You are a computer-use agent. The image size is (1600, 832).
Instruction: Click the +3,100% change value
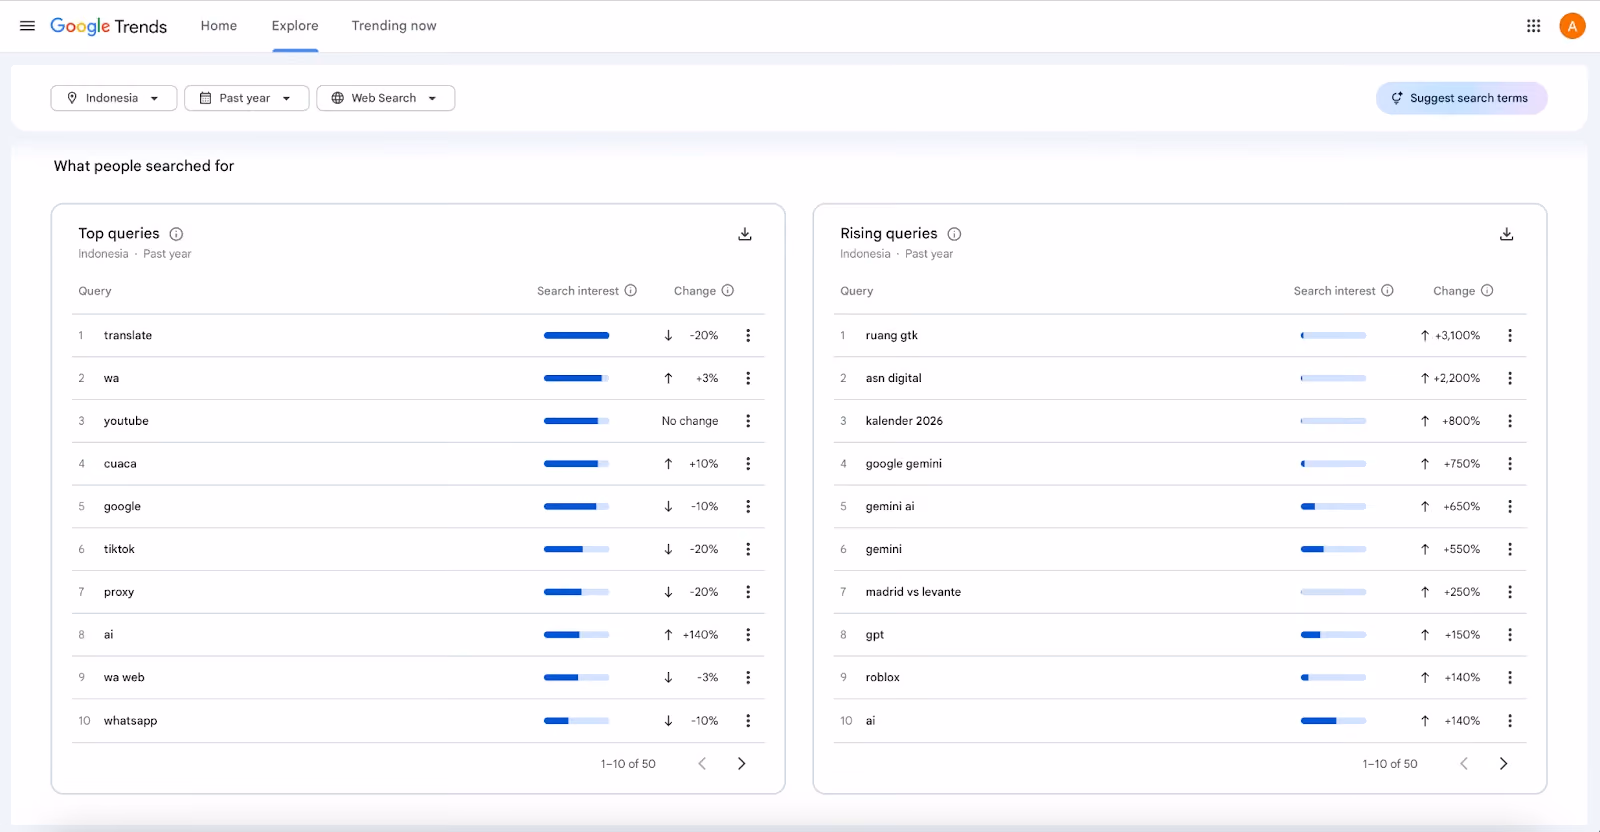tap(1457, 336)
